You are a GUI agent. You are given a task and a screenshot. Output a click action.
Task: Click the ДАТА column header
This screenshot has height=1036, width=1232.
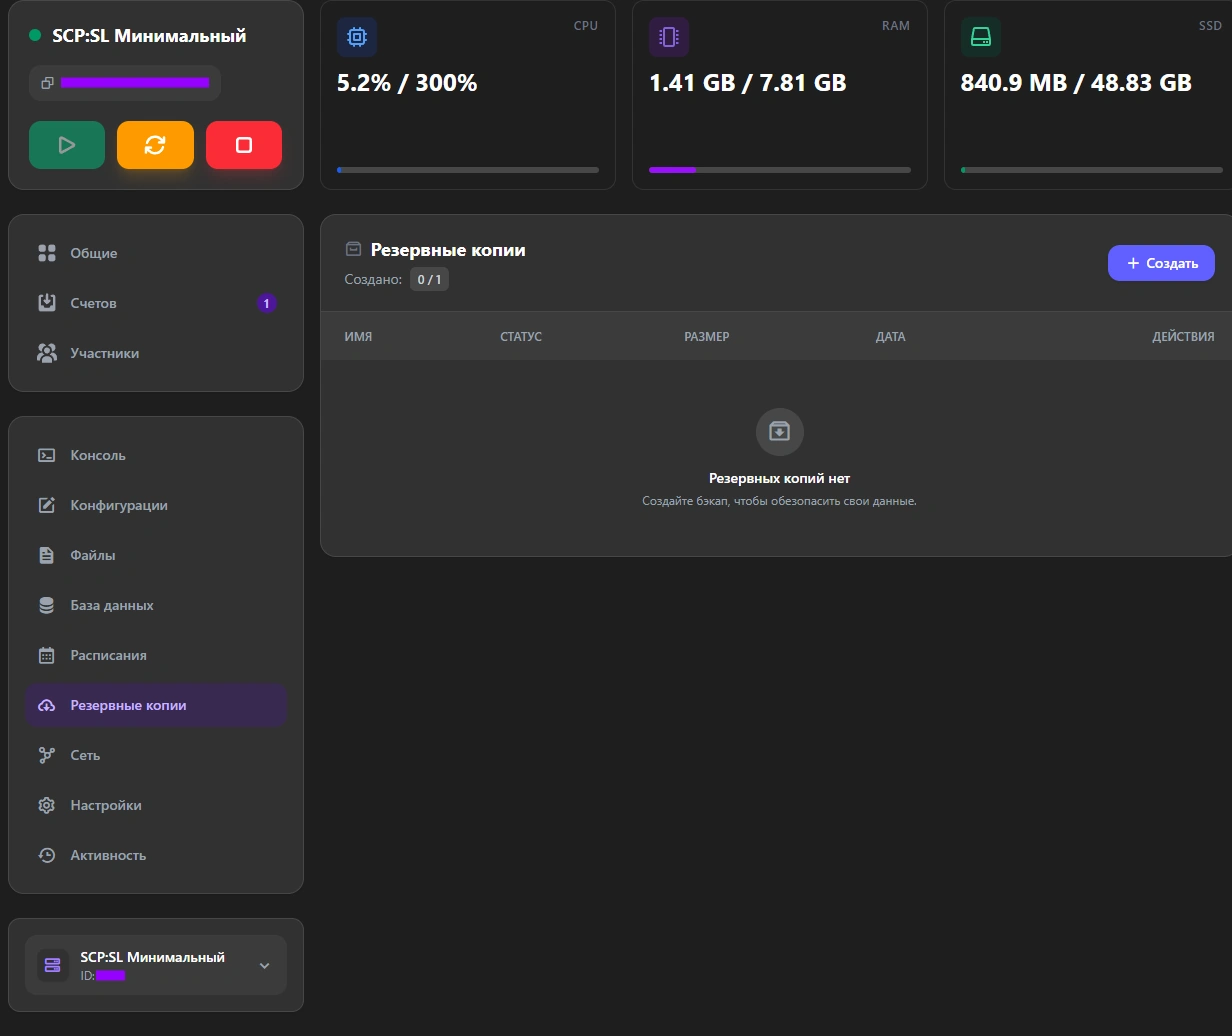click(891, 337)
